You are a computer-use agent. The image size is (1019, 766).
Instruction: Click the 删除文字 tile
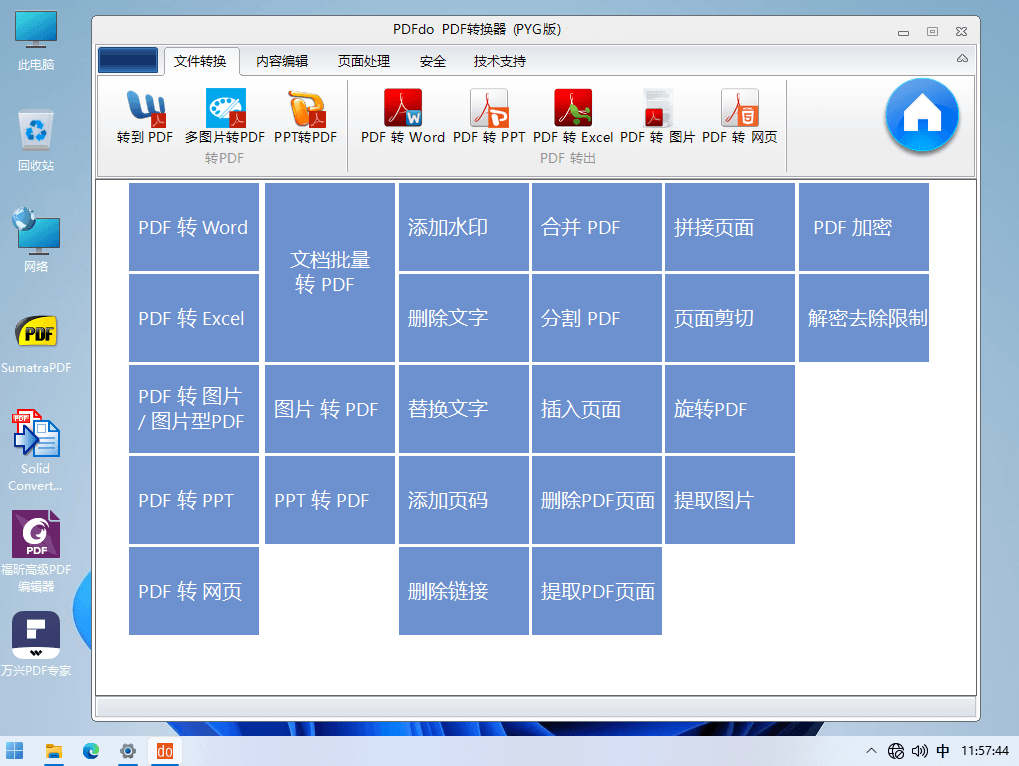[x=463, y=318]
